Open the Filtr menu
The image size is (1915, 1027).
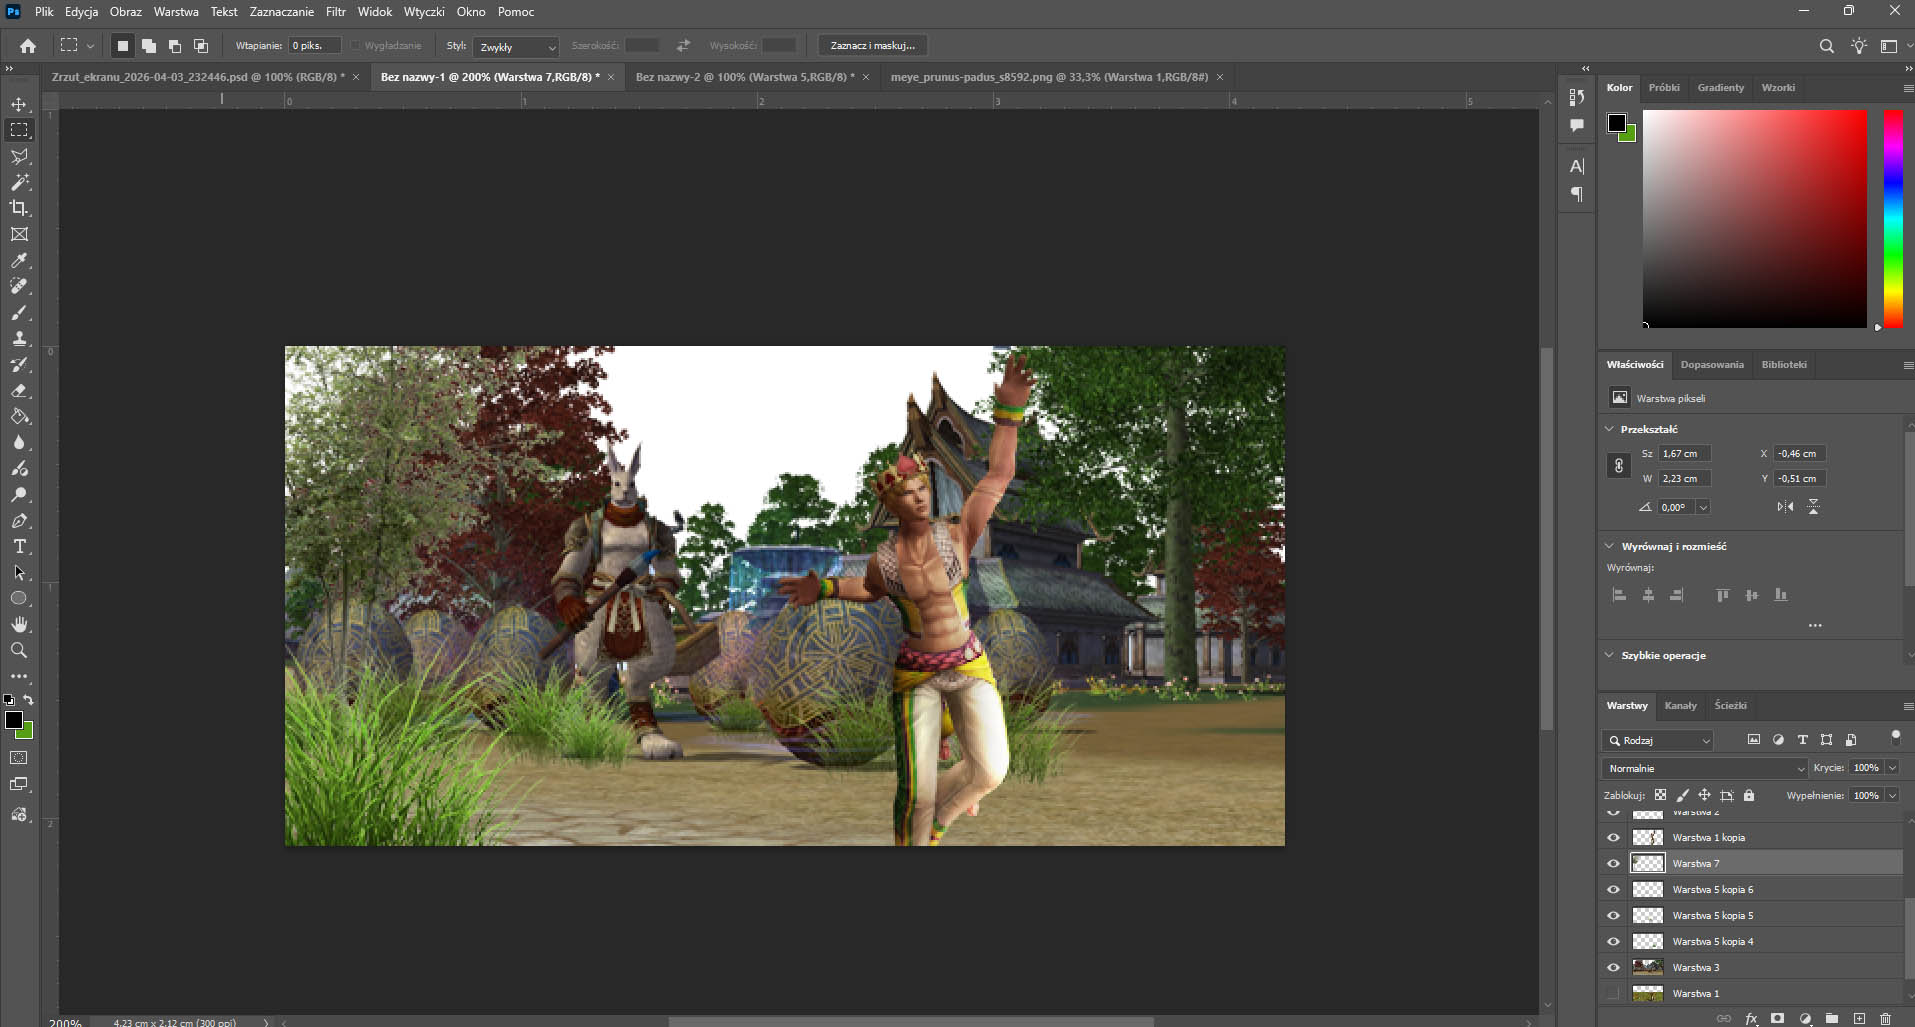pyautogui.click(x=335, y=12)
